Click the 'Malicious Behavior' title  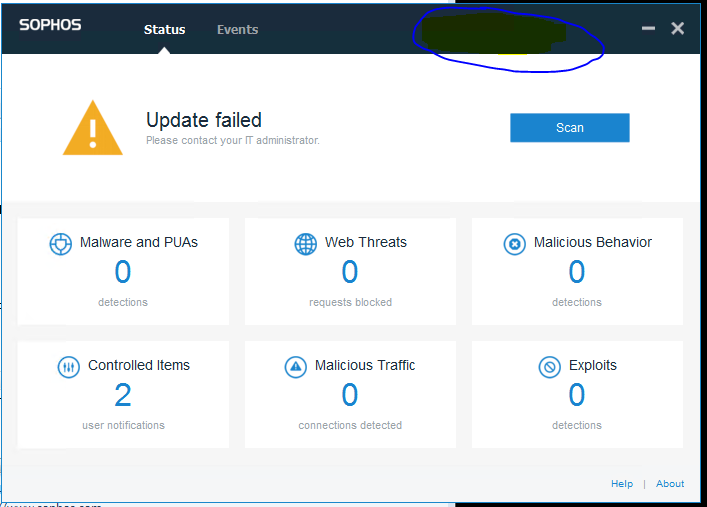tap(593, 242)
